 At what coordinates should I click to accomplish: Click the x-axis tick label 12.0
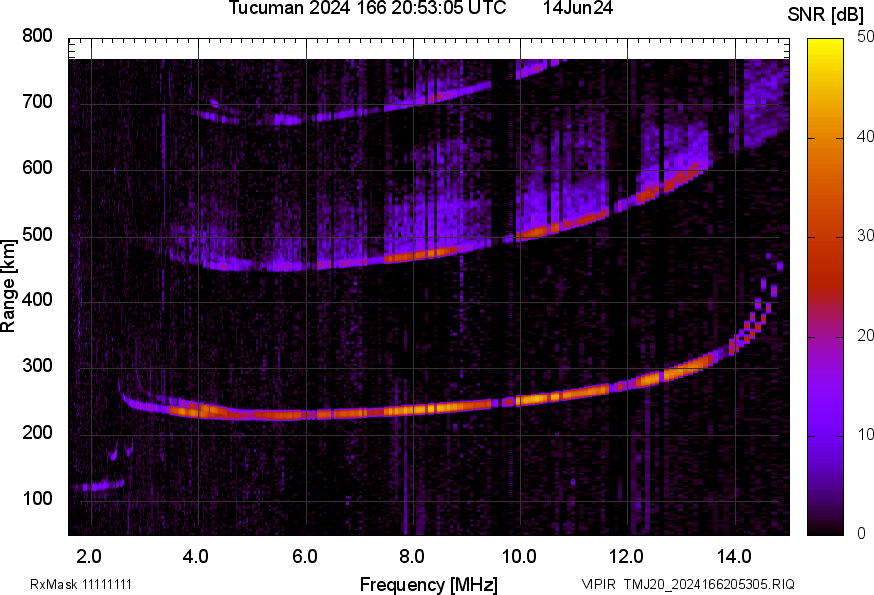coord(627,557)
